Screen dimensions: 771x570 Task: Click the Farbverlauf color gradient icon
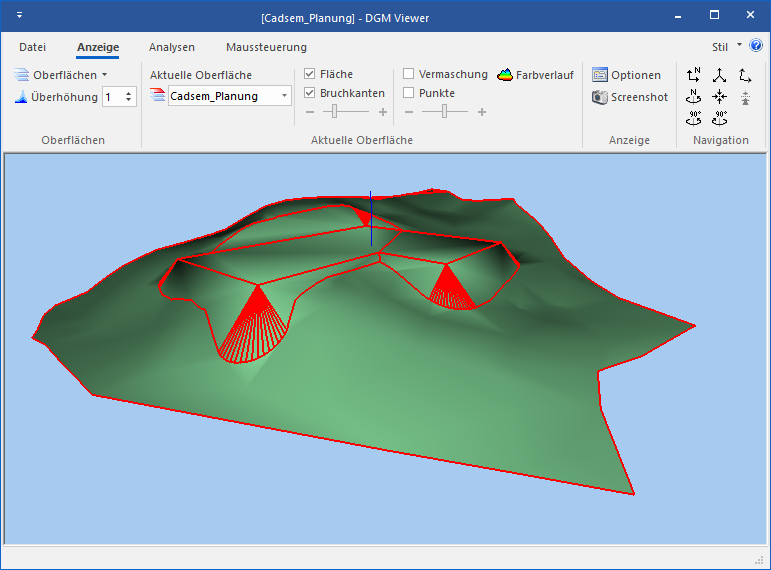[x=506, y=75]
